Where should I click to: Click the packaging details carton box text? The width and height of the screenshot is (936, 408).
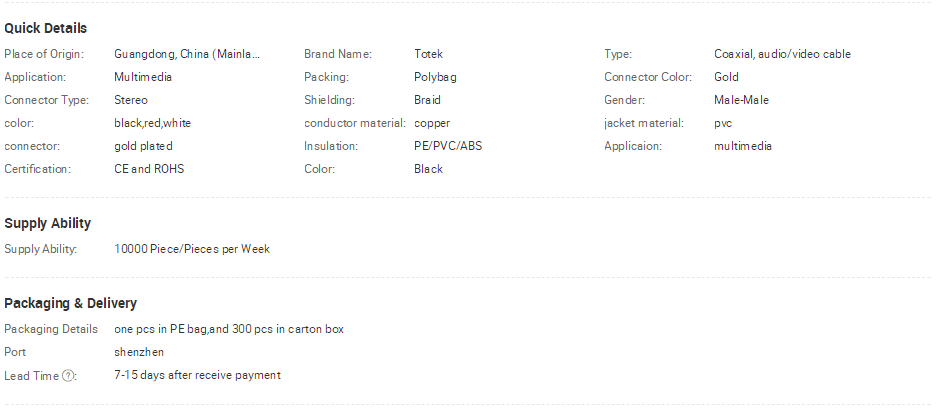(229, 329)
